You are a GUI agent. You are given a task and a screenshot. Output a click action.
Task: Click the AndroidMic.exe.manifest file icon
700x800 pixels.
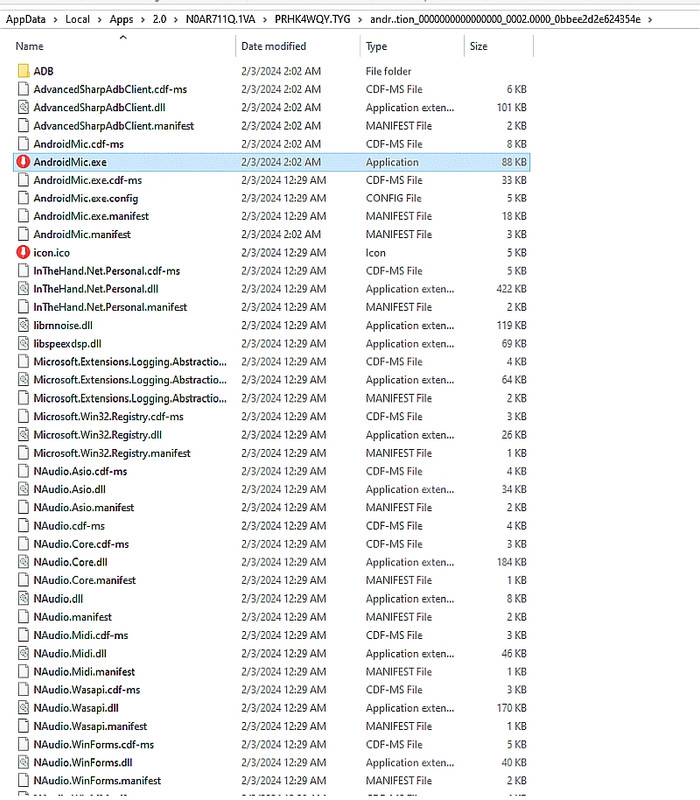click(x=23, y=216)
